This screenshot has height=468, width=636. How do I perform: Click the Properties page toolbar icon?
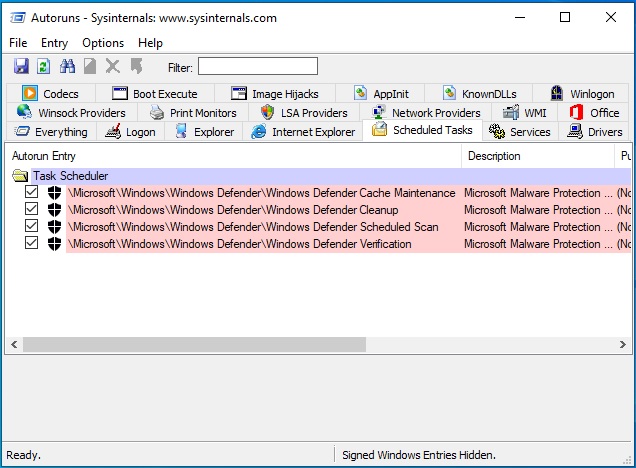(x=90, y=66)
